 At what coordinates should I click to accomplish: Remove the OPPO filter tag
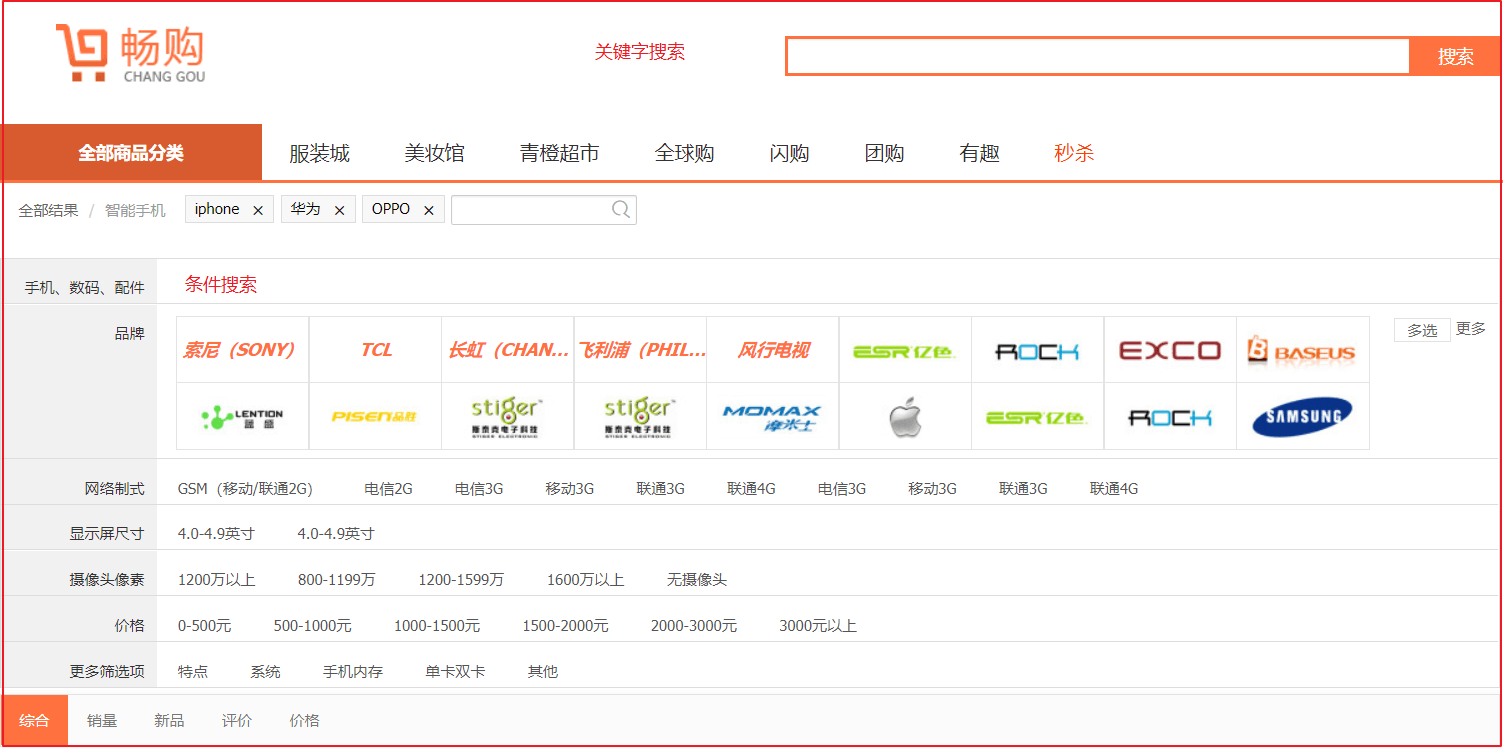click(429, 210)
